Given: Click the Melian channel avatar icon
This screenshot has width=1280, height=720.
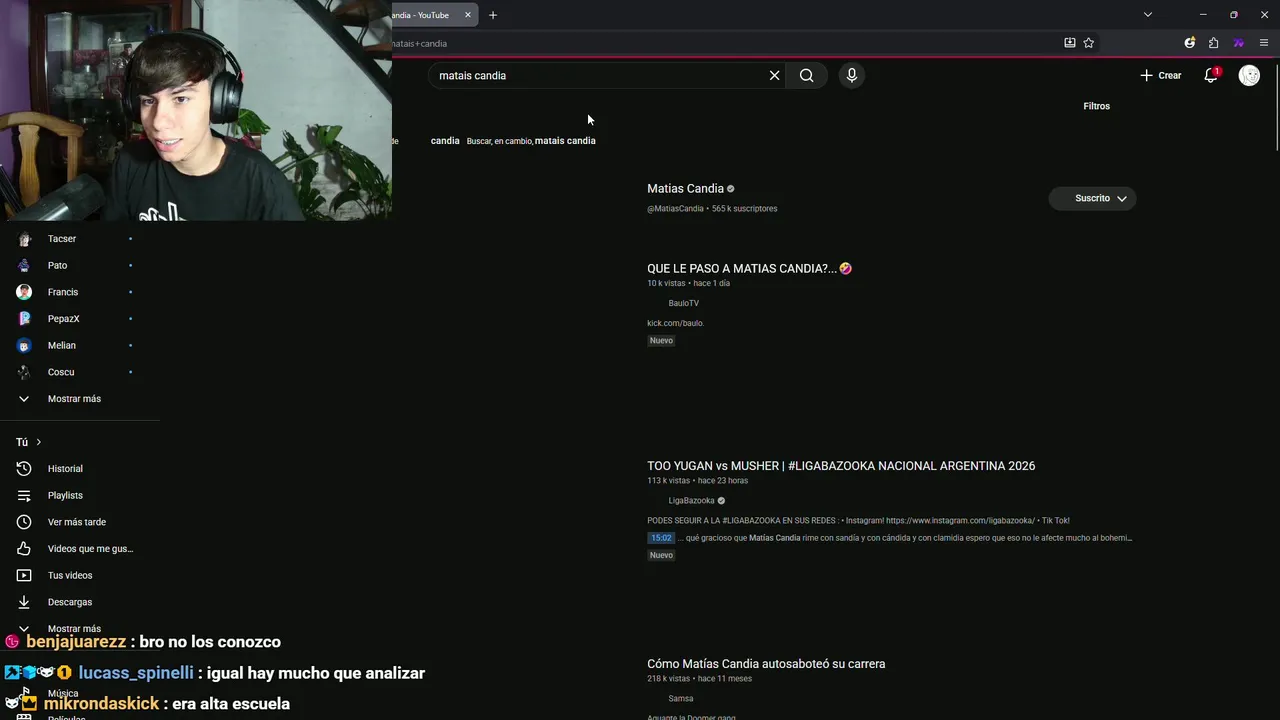Looking at the screenshot, I should tap(24, 345).
